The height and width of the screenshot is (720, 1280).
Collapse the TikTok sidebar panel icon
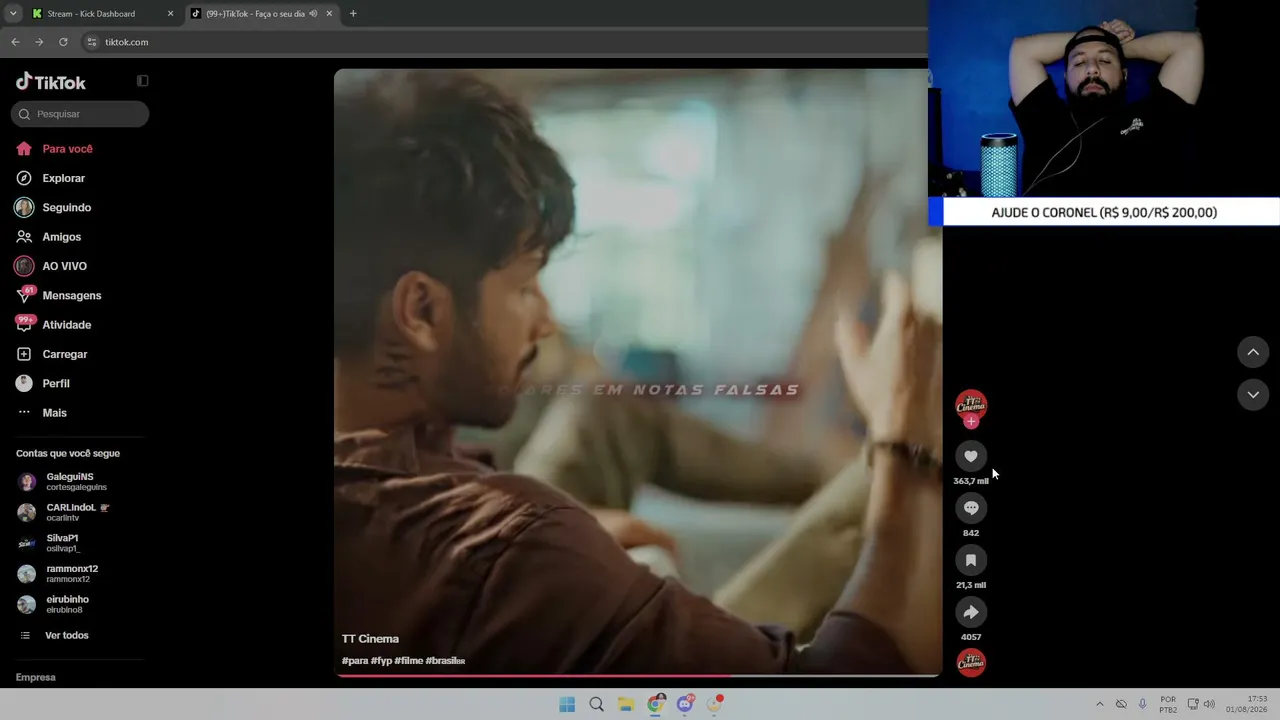[x=143, y=81]
